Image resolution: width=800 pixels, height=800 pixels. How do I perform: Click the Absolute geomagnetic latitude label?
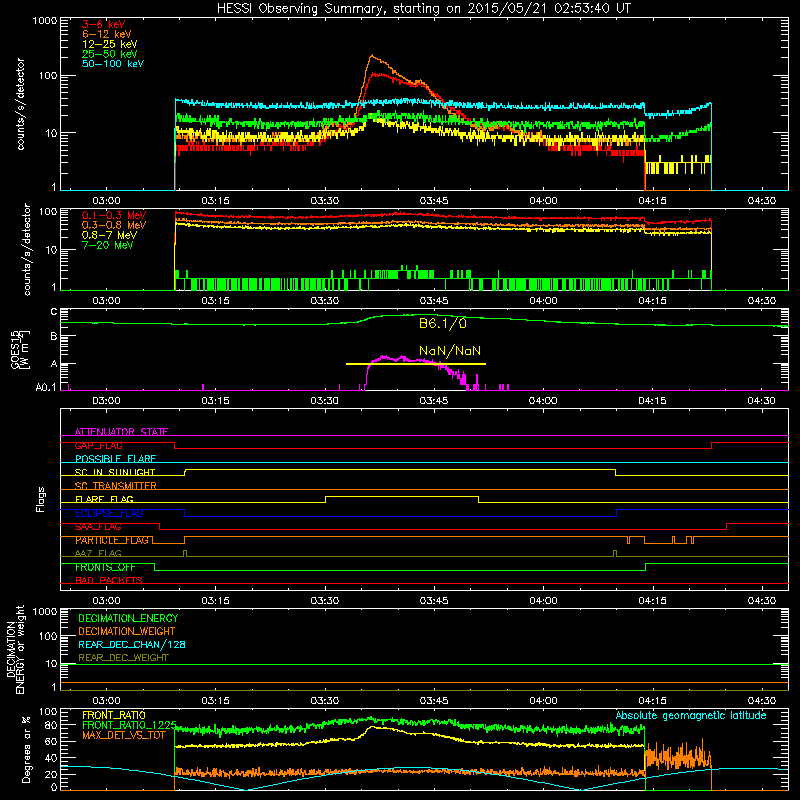coord(691,716)
